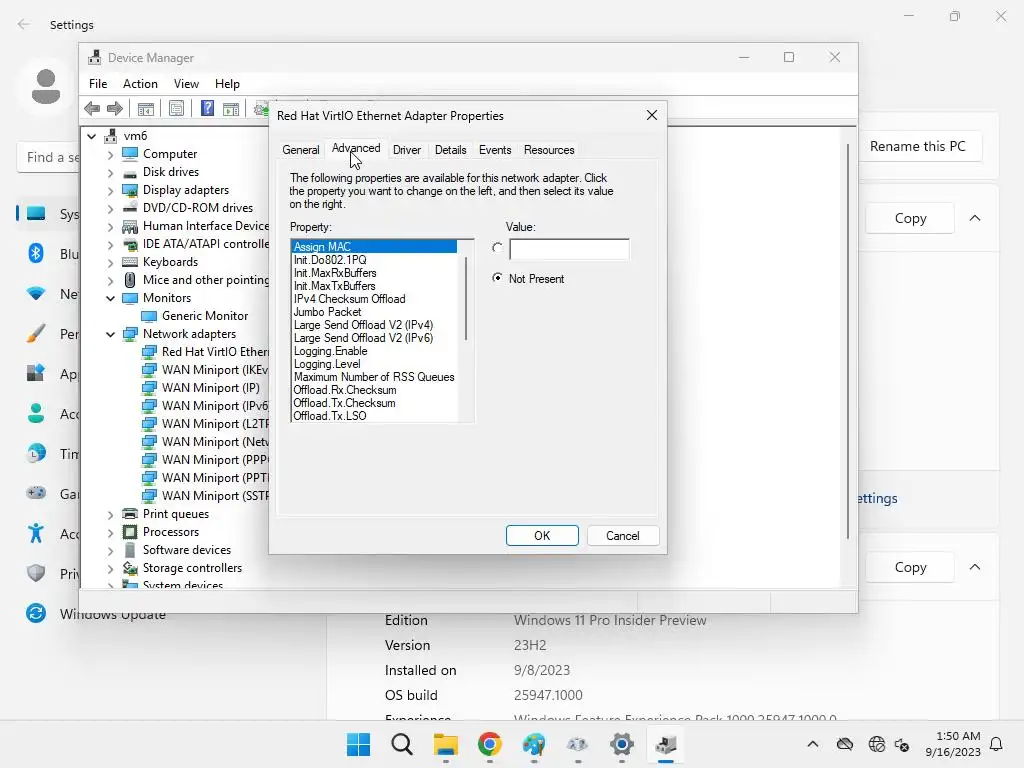The image size is (1024, 768).
Task: Click the upper Copy button in Settings
Action: click(x=910, y=218)
